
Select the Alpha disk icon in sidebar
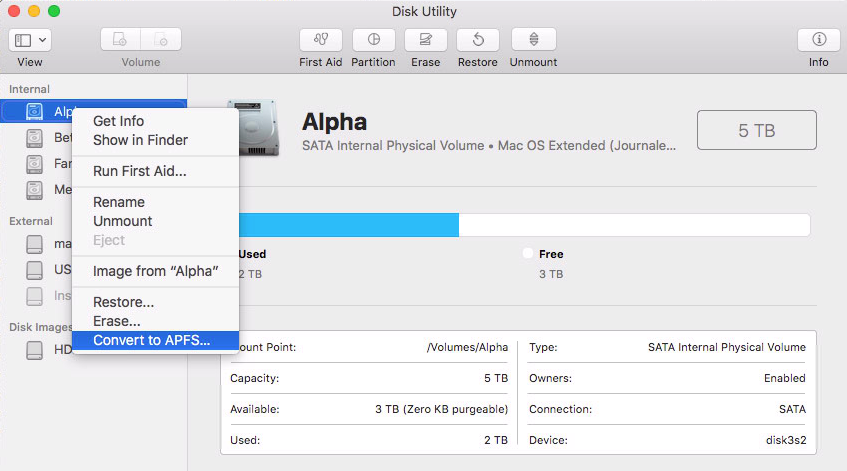[35, 111]
